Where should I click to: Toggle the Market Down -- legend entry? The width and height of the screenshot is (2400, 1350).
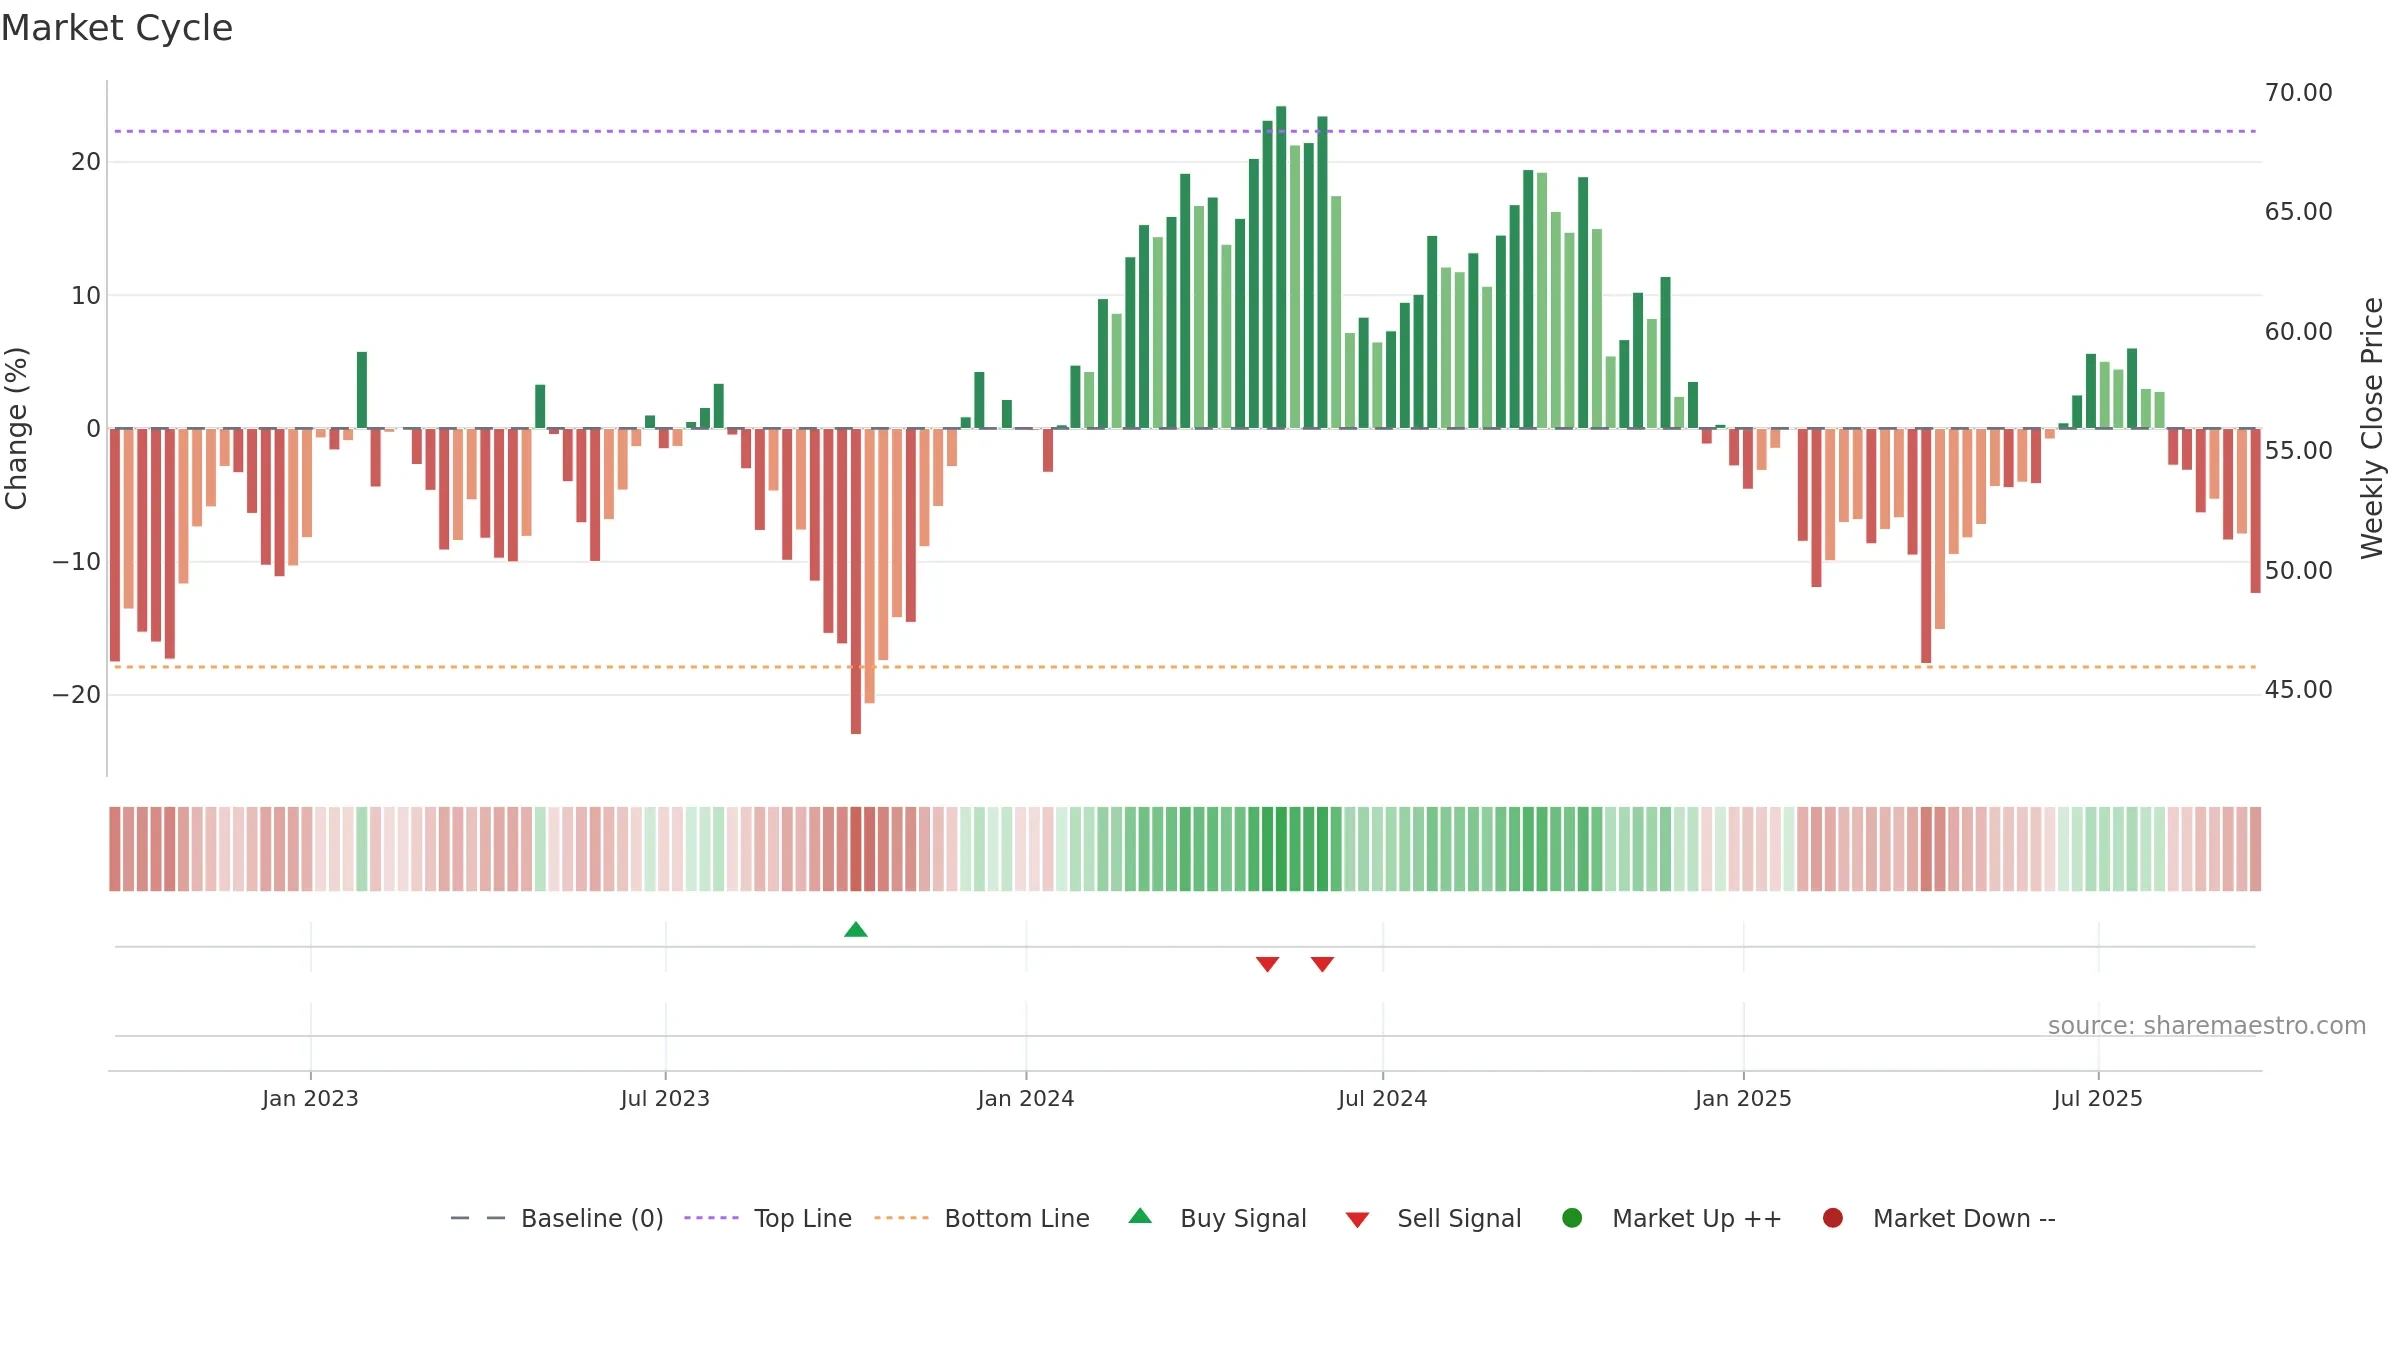point(1939,1218)
